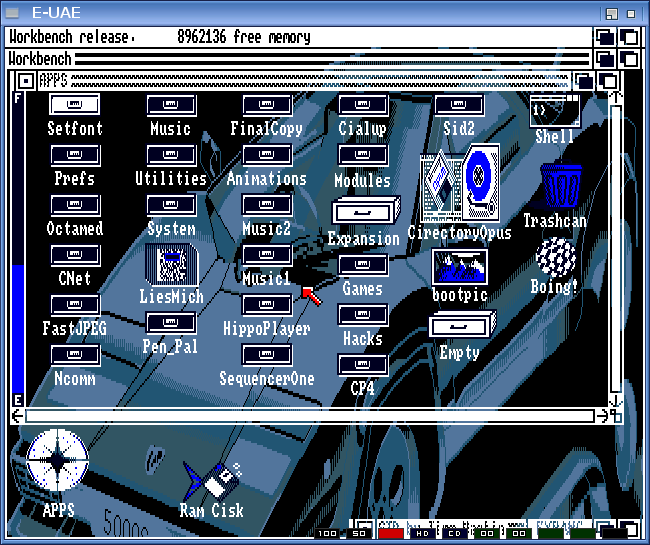Select the Ram Disk icon
The height and width of the screenshot is (545, 650).
tap(212, 481)
